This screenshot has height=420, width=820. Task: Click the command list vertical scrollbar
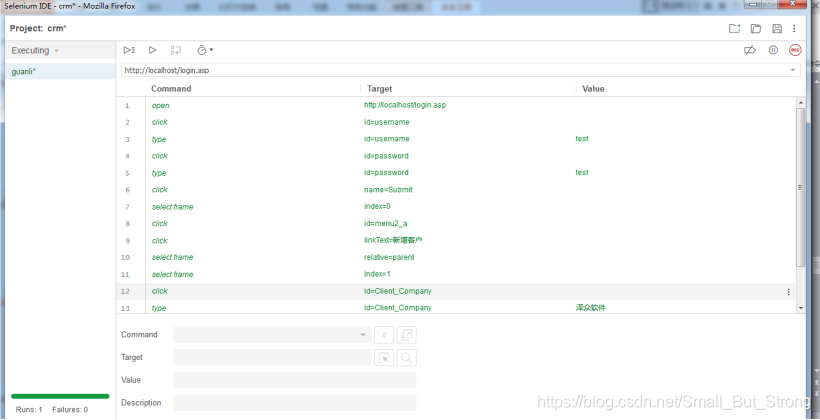pos(801,187)
